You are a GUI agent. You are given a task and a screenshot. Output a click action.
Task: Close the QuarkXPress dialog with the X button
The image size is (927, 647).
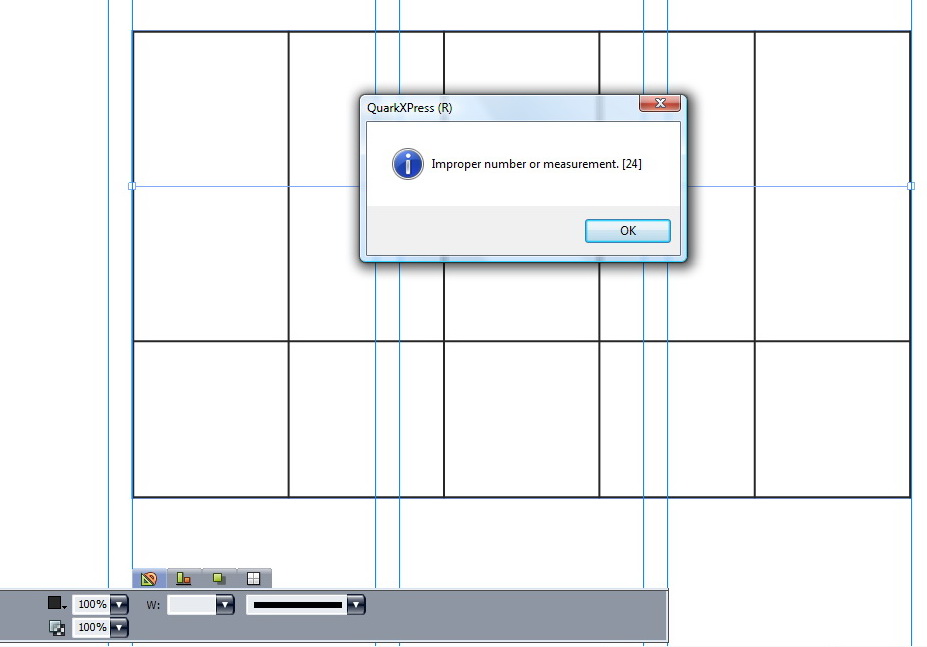[660, 103]
